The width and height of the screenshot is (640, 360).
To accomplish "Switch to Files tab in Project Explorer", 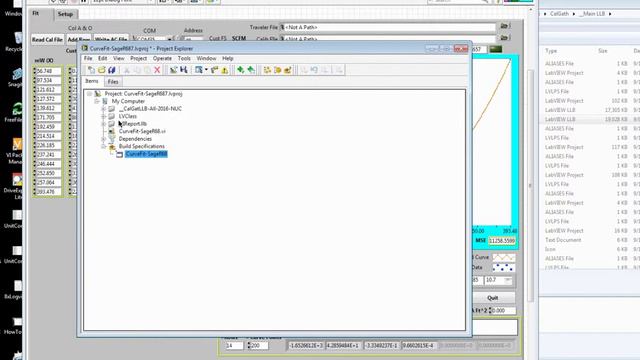I will point(113,82).
